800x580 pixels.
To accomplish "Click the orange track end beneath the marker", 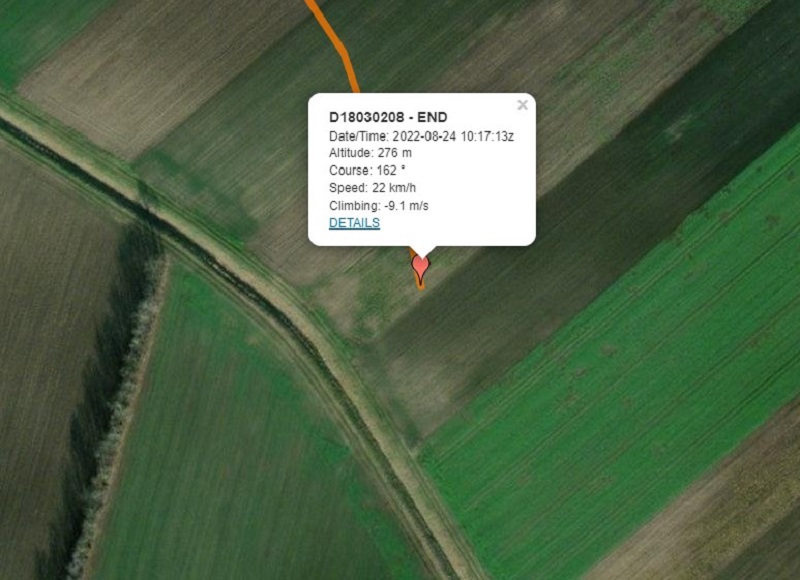I will tap(421, 286).
